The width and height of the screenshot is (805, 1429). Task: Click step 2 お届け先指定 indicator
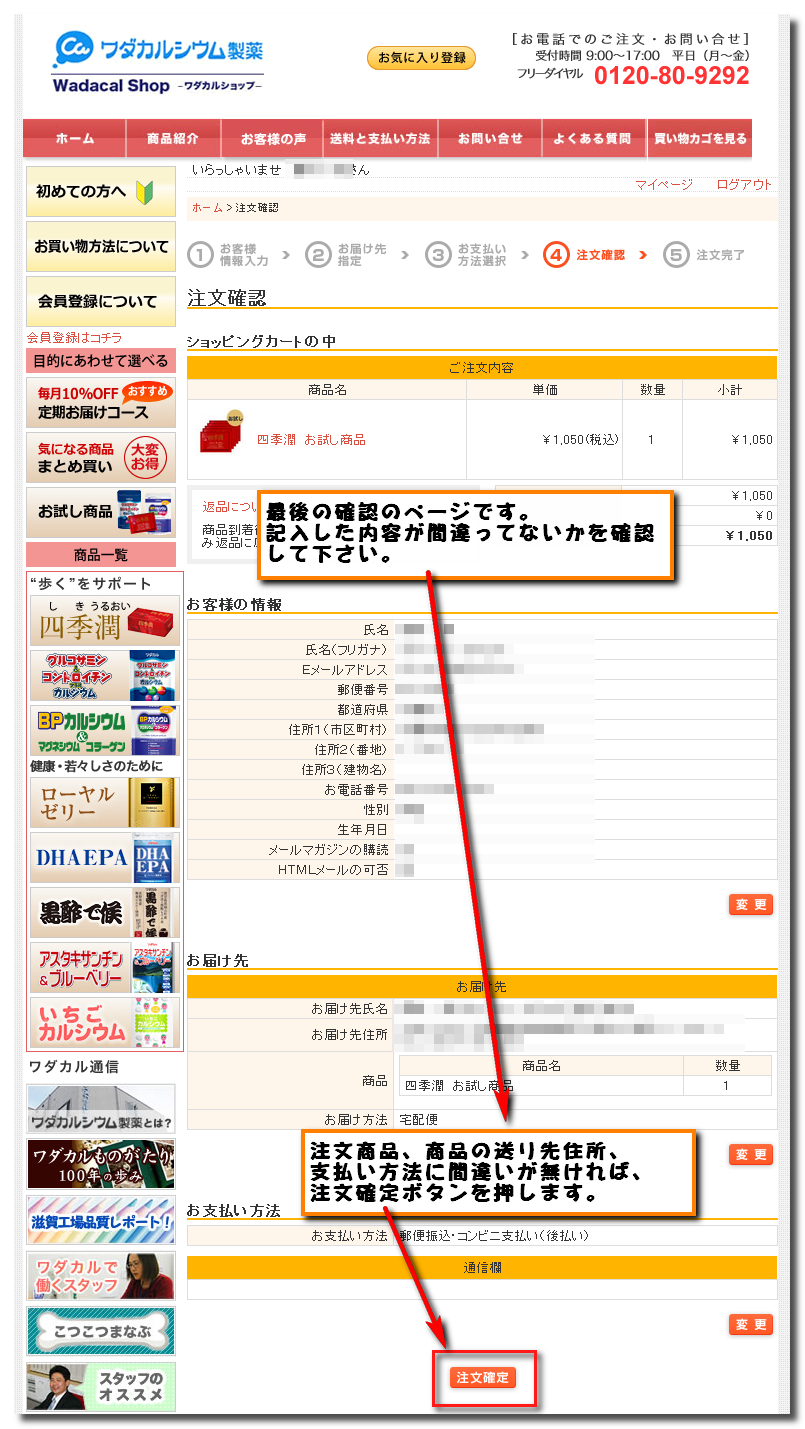pyautogui.click(x=346, y=254)
